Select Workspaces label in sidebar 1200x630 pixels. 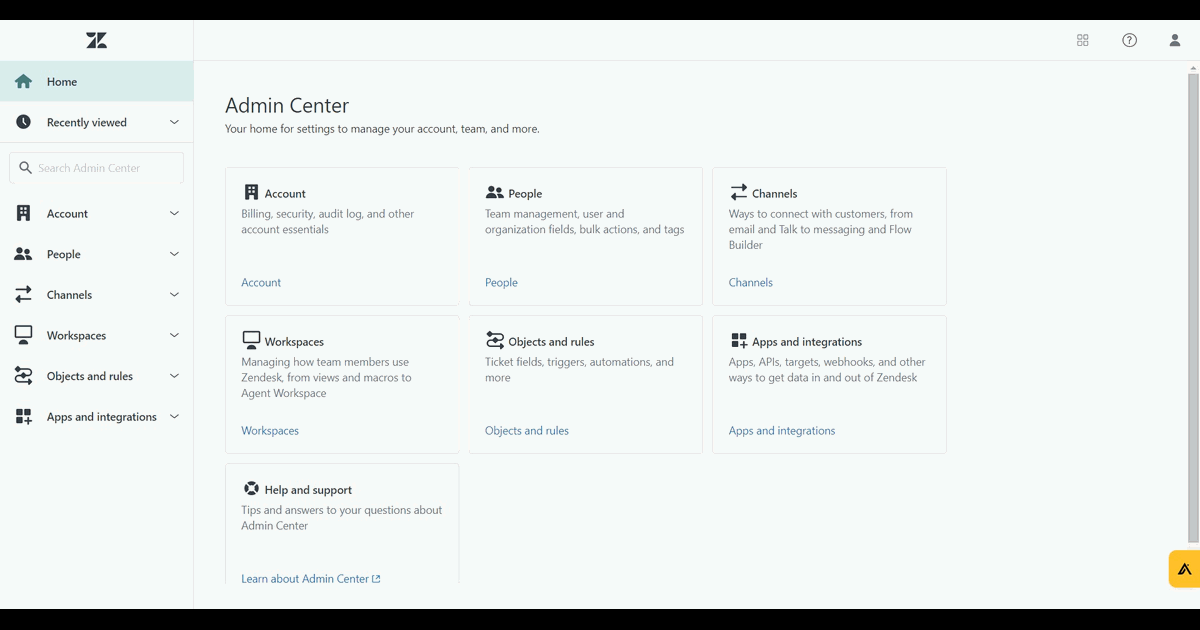(76, 336)
